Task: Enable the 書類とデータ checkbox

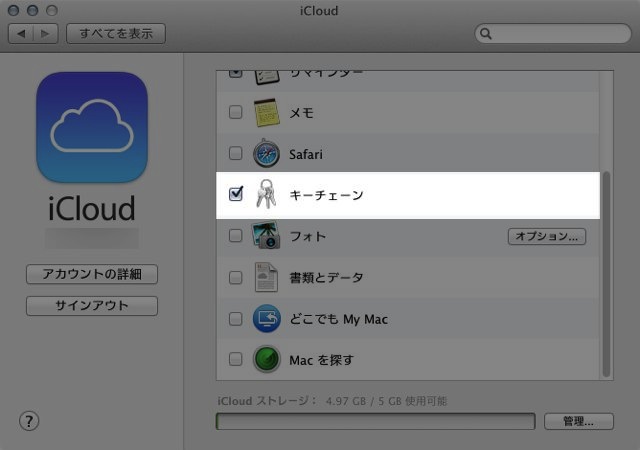Action: [x=236, y=277]
